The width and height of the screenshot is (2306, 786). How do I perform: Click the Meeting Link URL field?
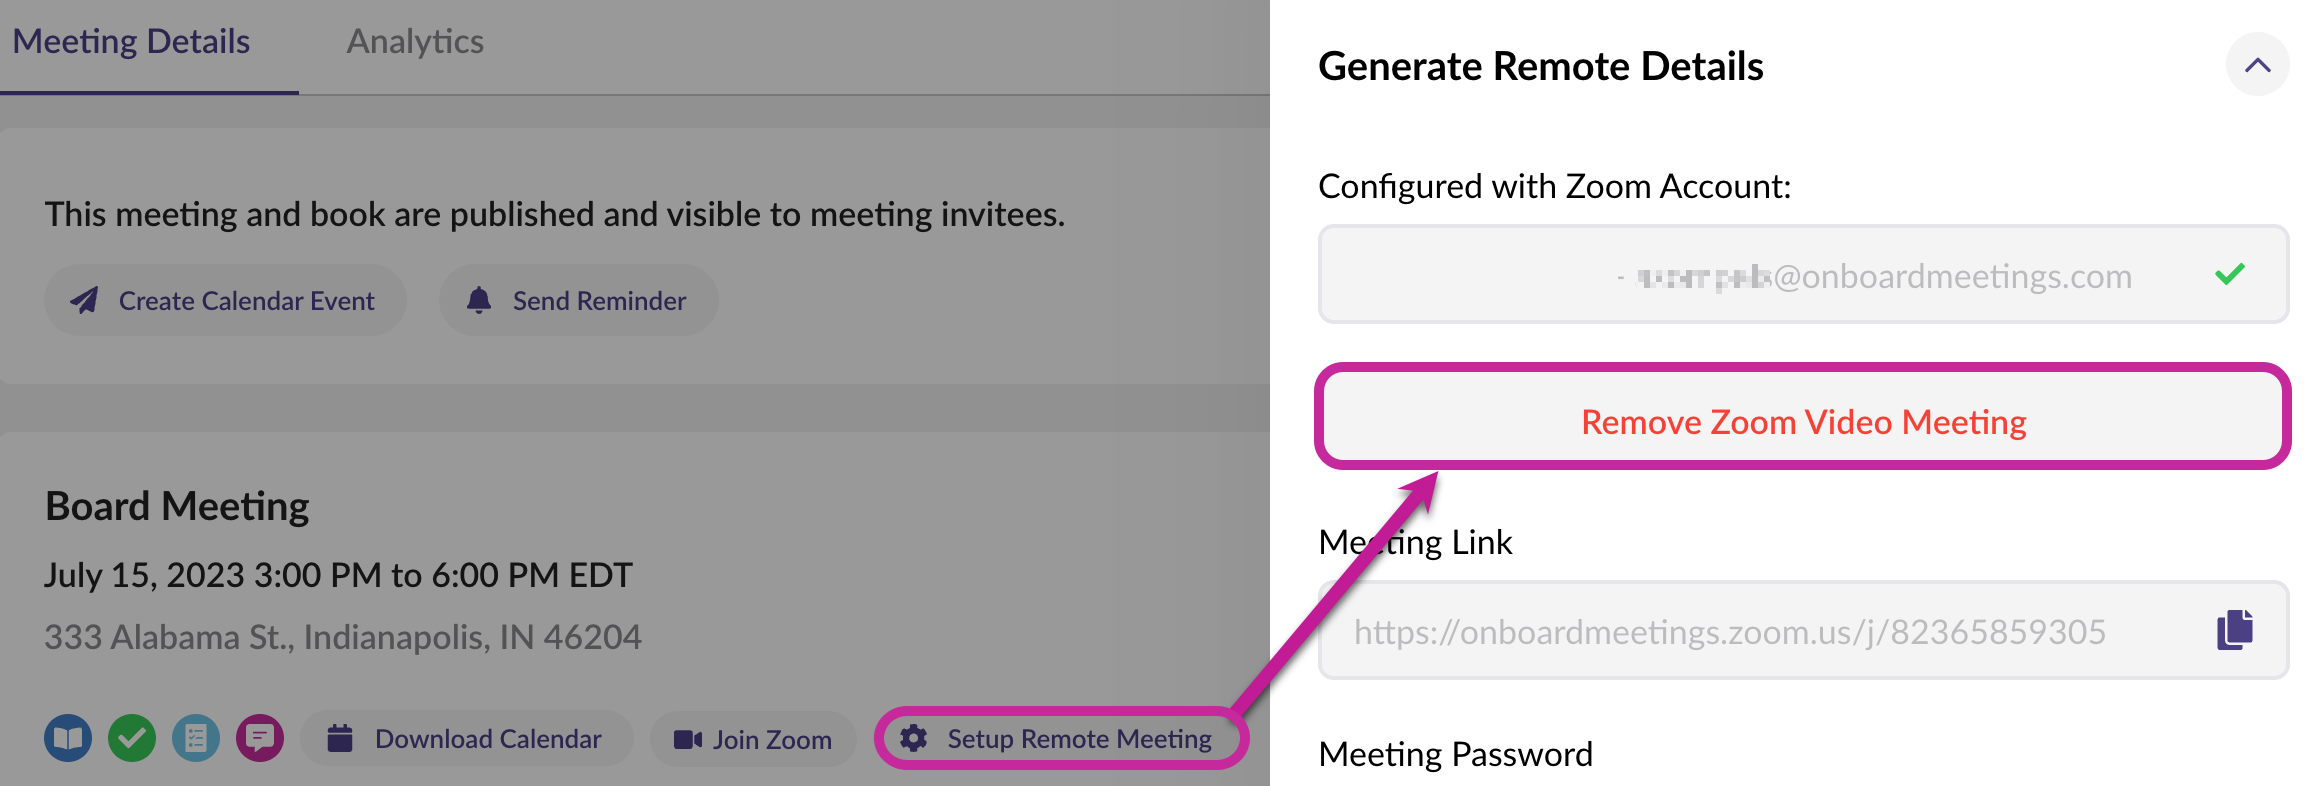coord(1730,632)
